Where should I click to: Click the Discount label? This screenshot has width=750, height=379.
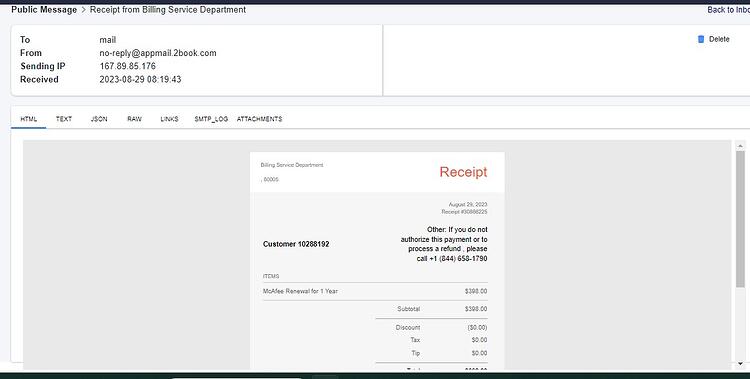pos(408,328)
